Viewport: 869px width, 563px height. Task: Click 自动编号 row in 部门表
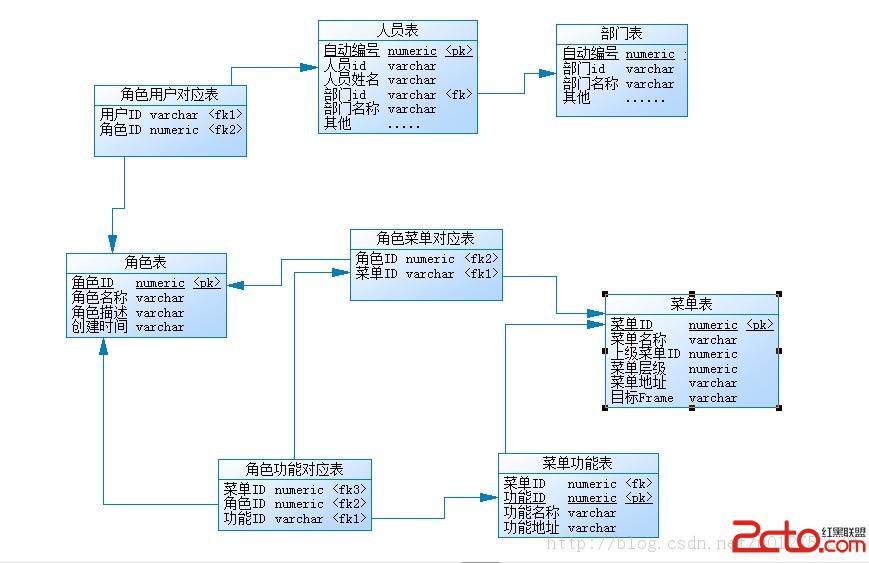pyautogui.click(x=624, y=54)
